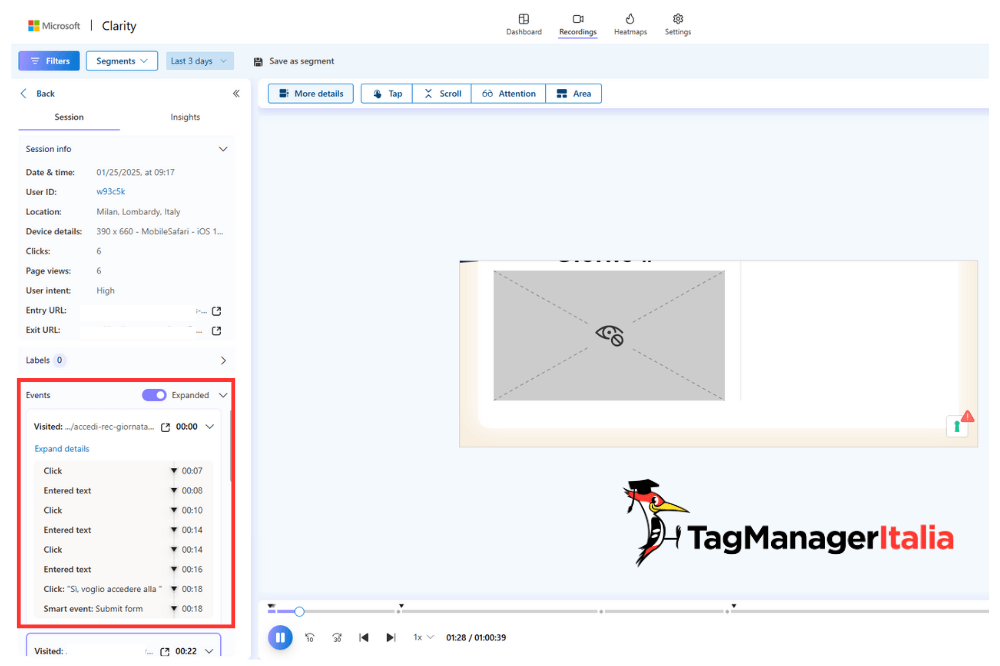Skip forward 30 seconds icon
Image resolution: width=1000 pixels, height=666 pixels.
coord(337,638)
